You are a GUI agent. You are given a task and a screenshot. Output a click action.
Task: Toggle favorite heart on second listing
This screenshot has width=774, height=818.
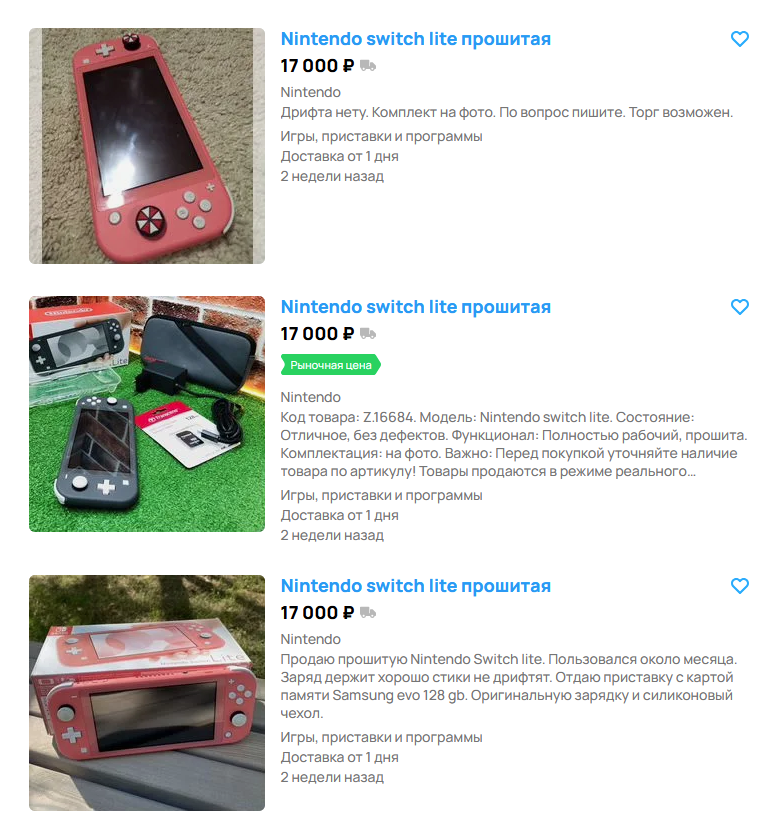pyautogui.click(x=739, y=307)
